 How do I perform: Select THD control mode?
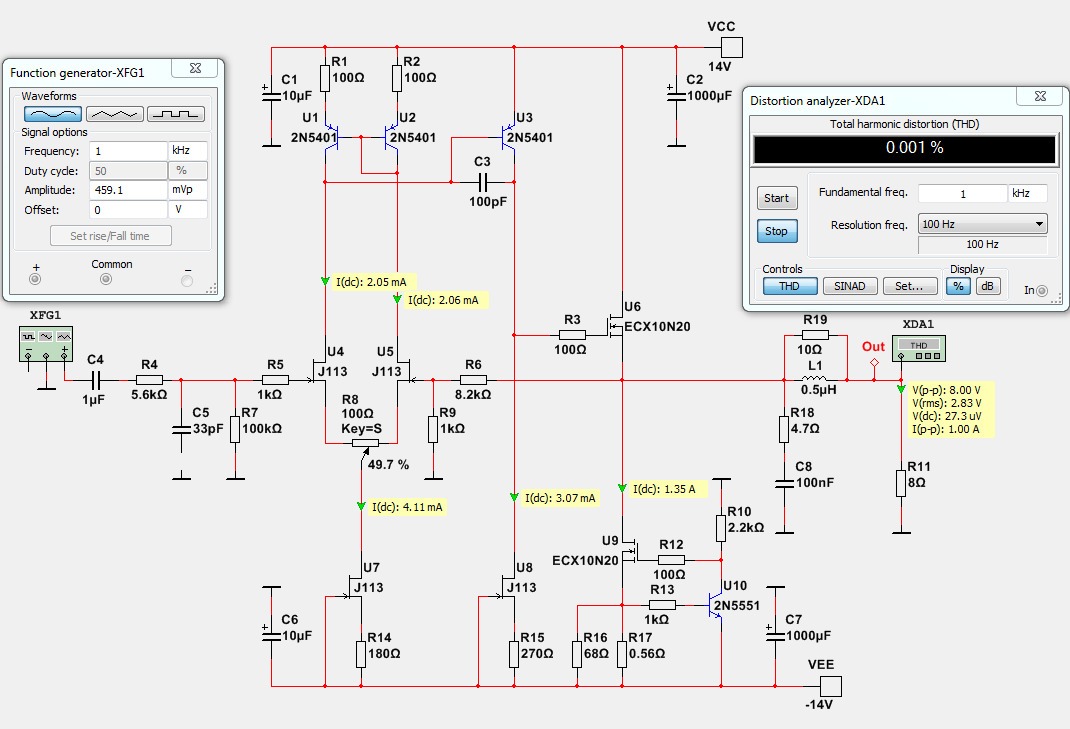[790, 286]
